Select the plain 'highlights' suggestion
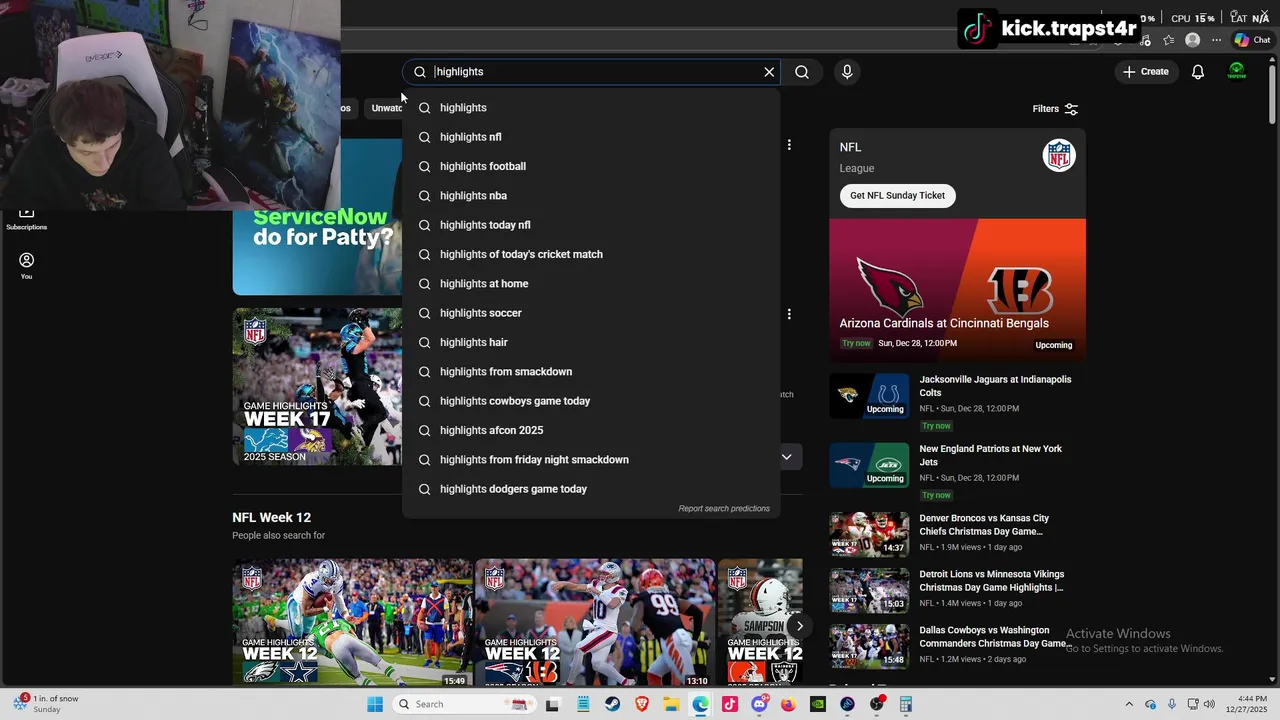 [x=591, y=108]
